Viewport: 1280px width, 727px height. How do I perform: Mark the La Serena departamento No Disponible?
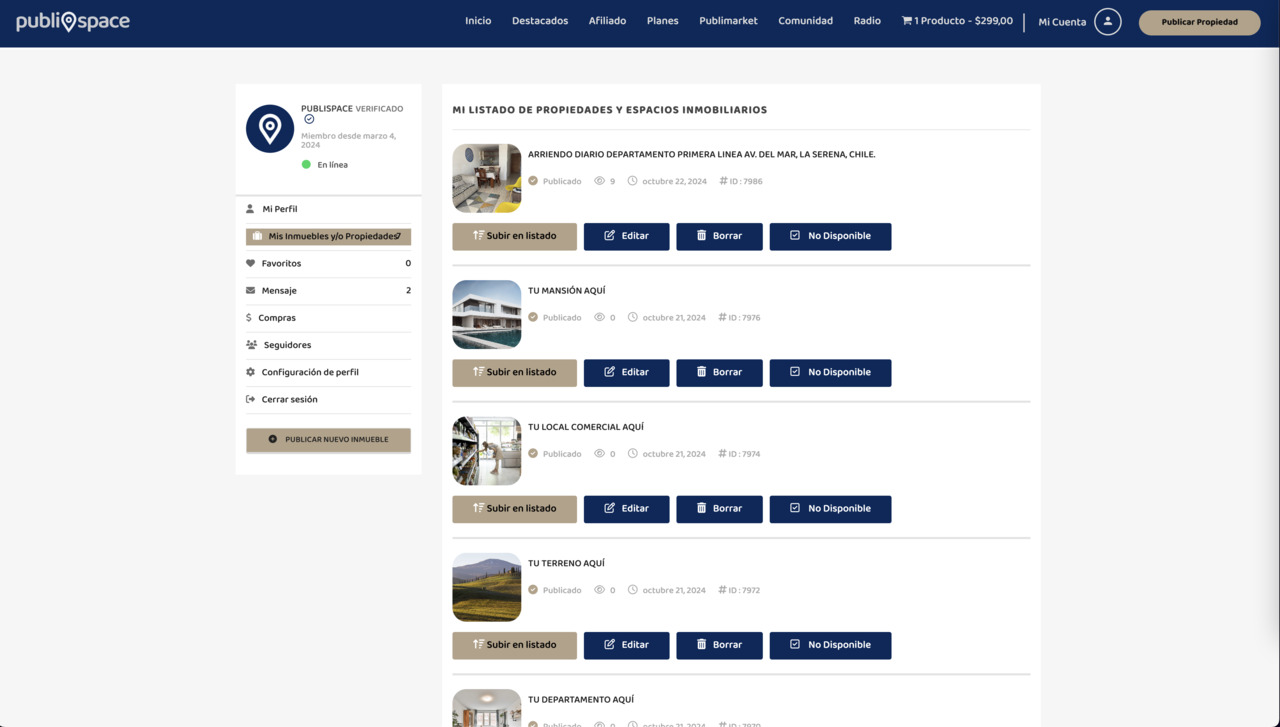point(830,237)
